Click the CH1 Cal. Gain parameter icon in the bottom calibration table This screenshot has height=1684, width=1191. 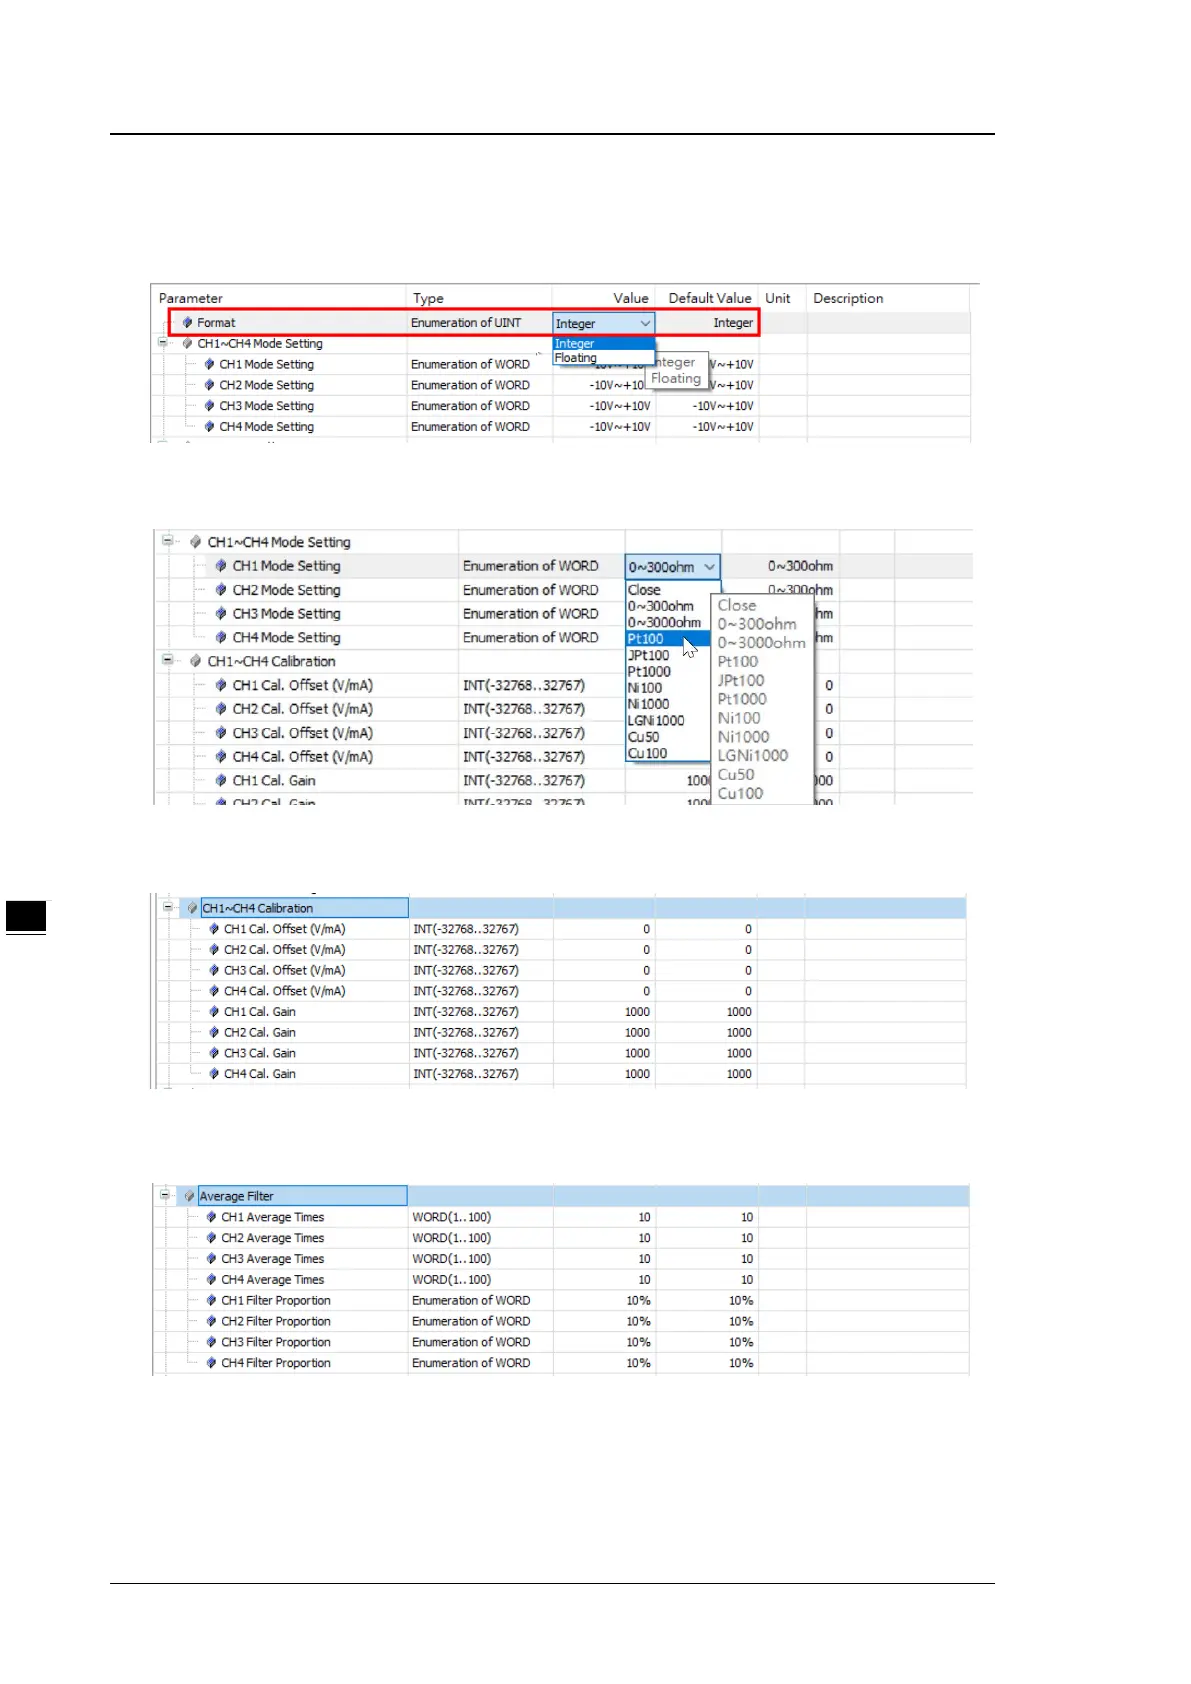pyautogui.click(x=213, y=1012)
